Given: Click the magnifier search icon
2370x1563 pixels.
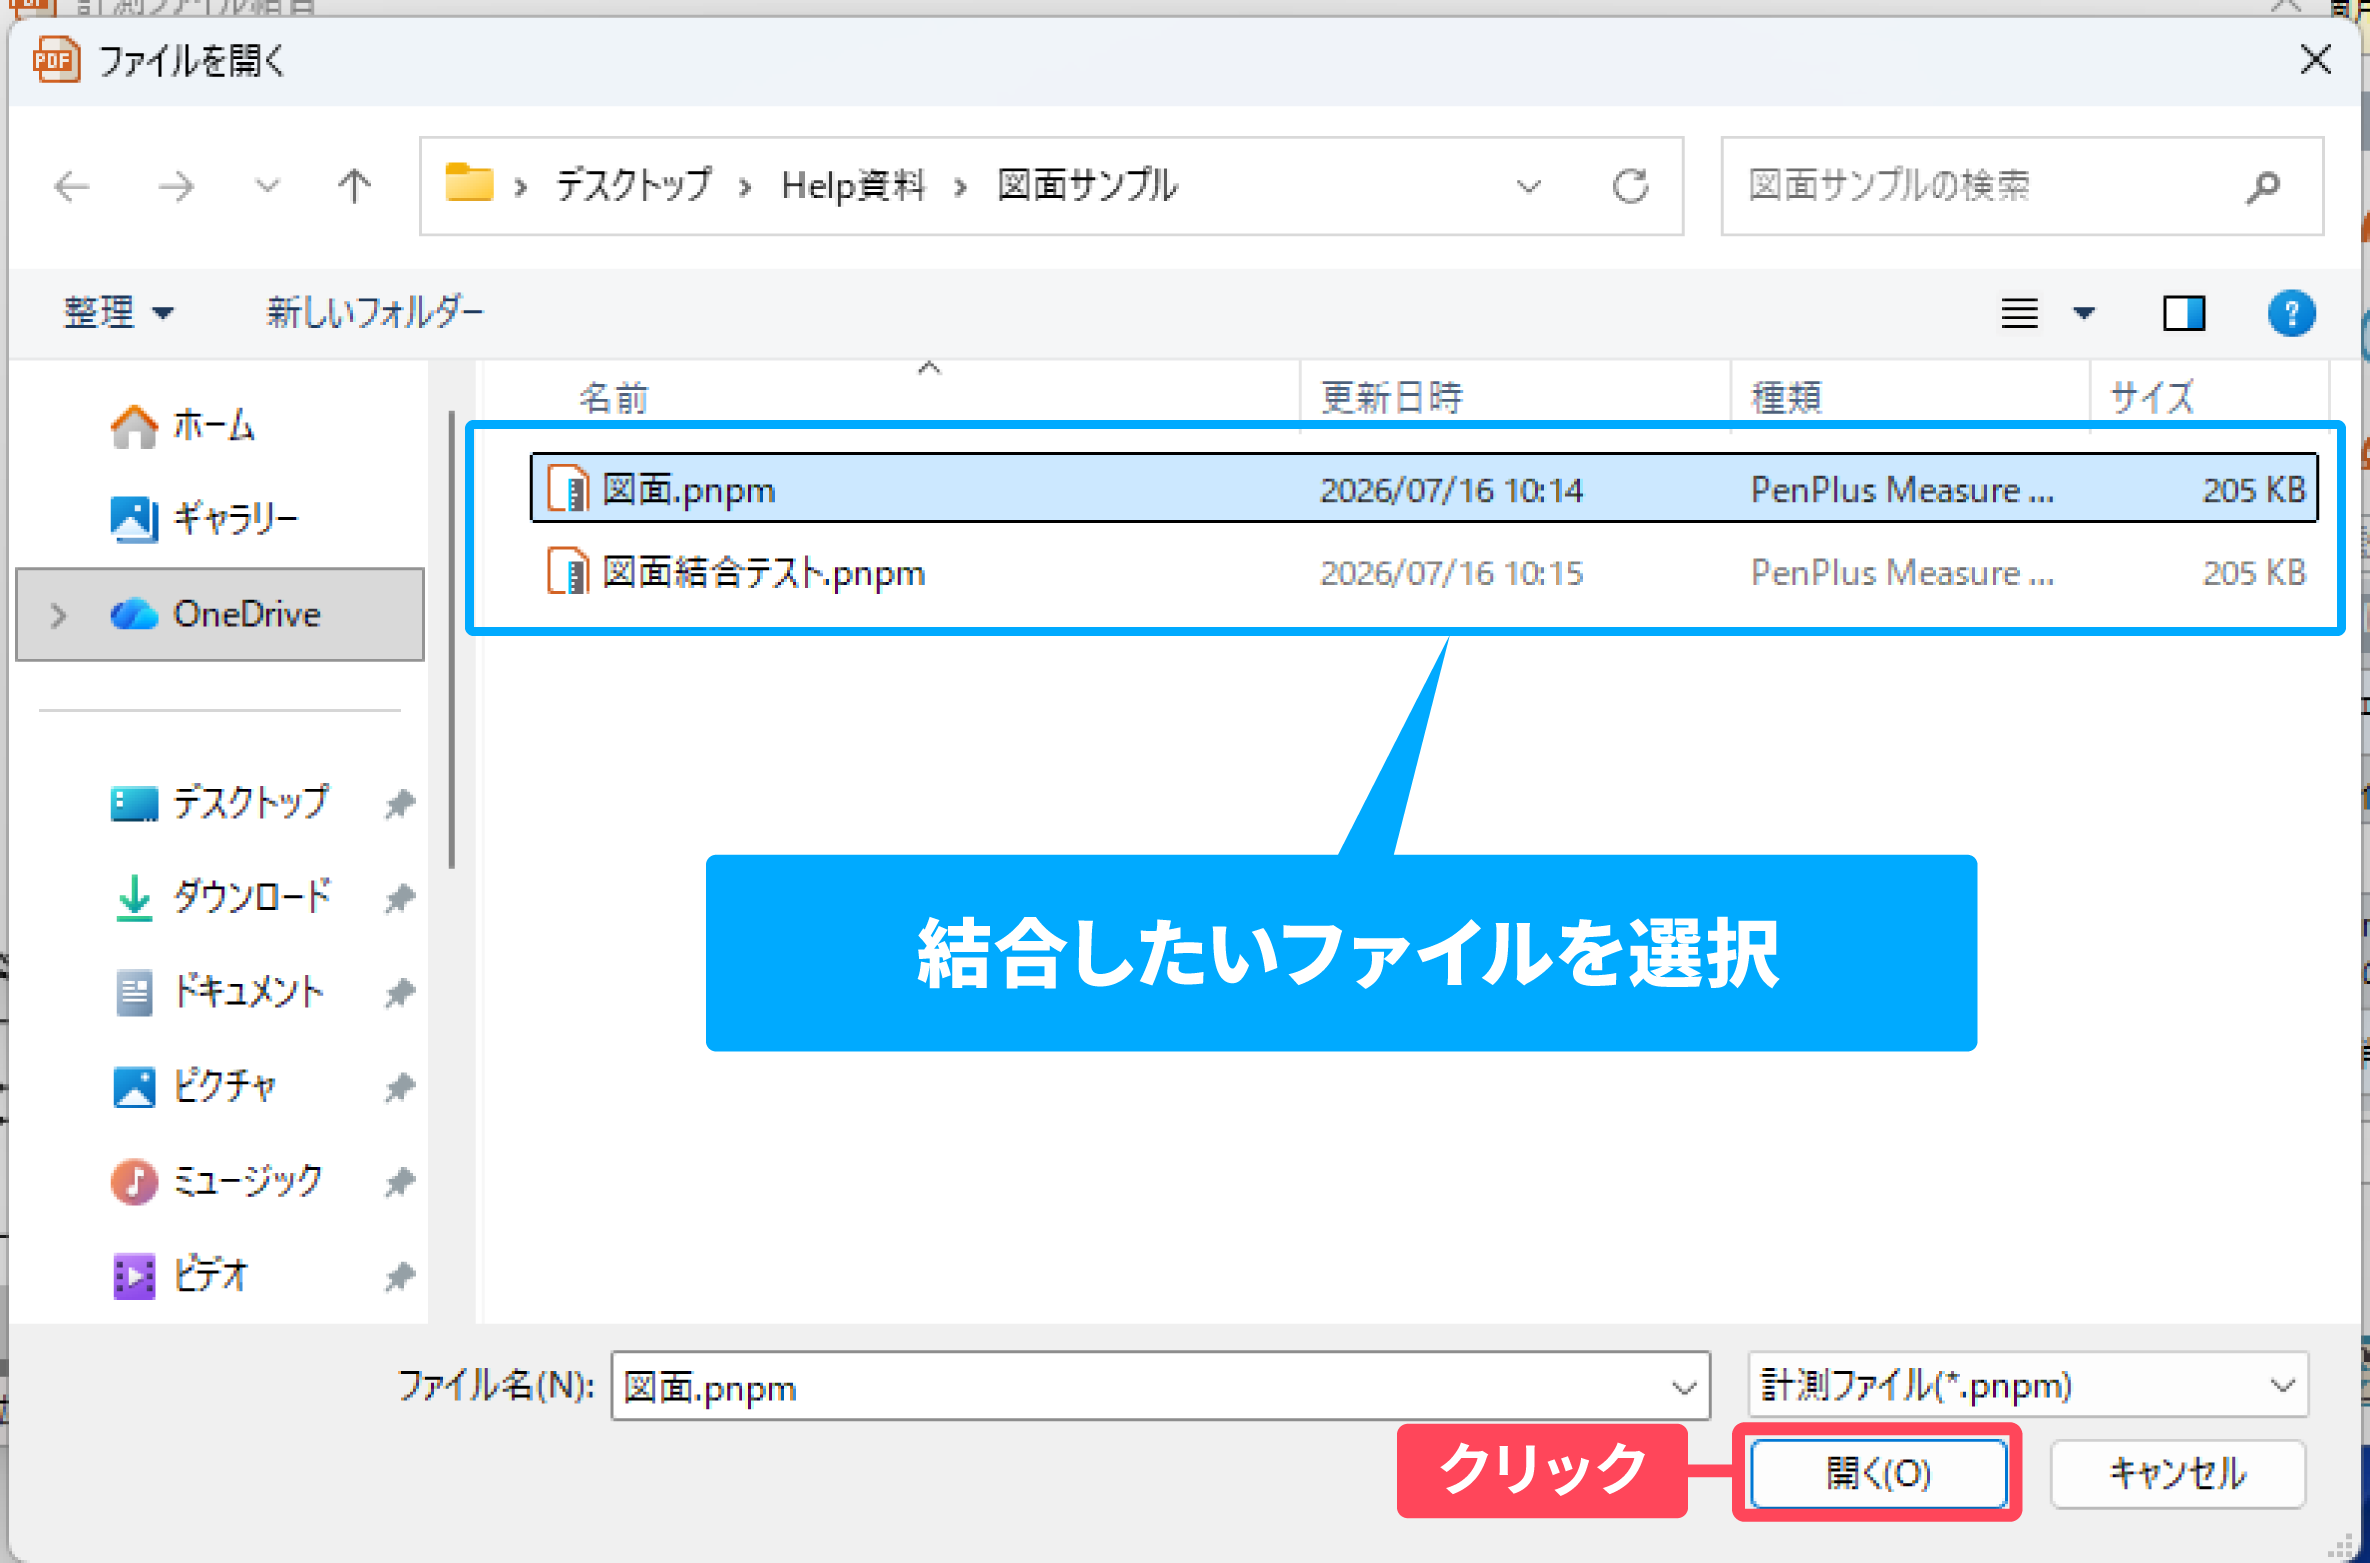Looking at the screenshot, I should [x=2262, y=186].
